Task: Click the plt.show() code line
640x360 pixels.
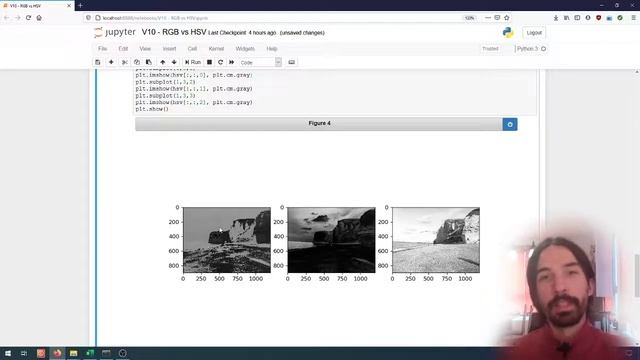Action: point(152,109)
